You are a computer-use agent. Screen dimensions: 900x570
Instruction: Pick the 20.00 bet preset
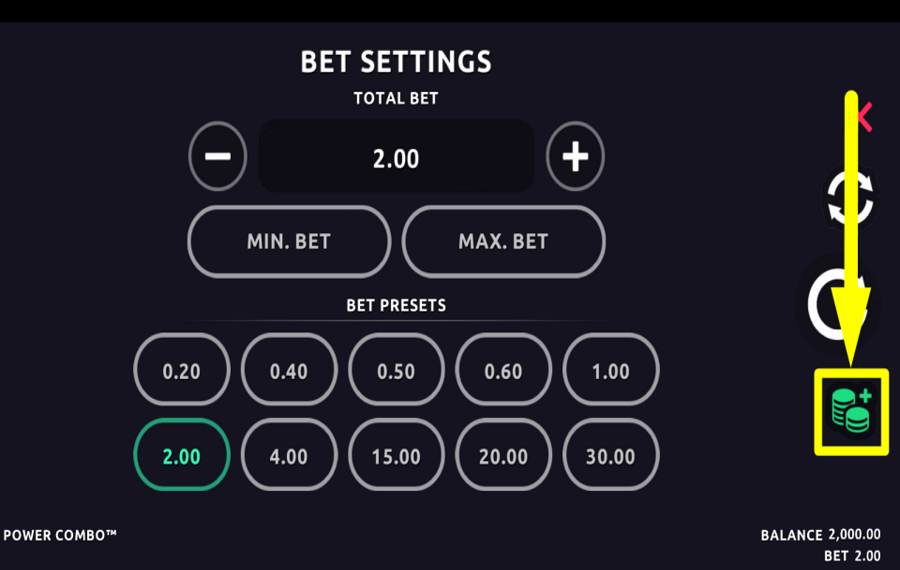[x=503, y=456]
